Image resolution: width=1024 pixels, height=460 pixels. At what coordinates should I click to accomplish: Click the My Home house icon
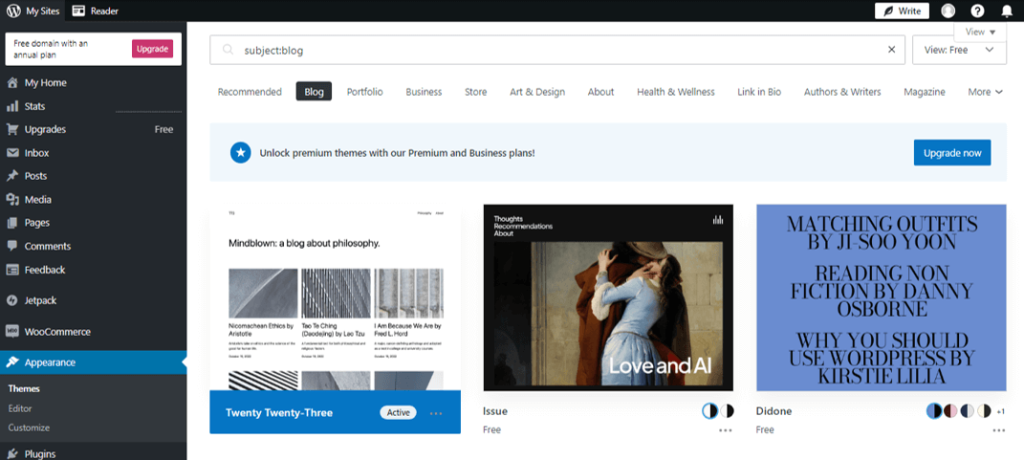(x=12, y=83)
